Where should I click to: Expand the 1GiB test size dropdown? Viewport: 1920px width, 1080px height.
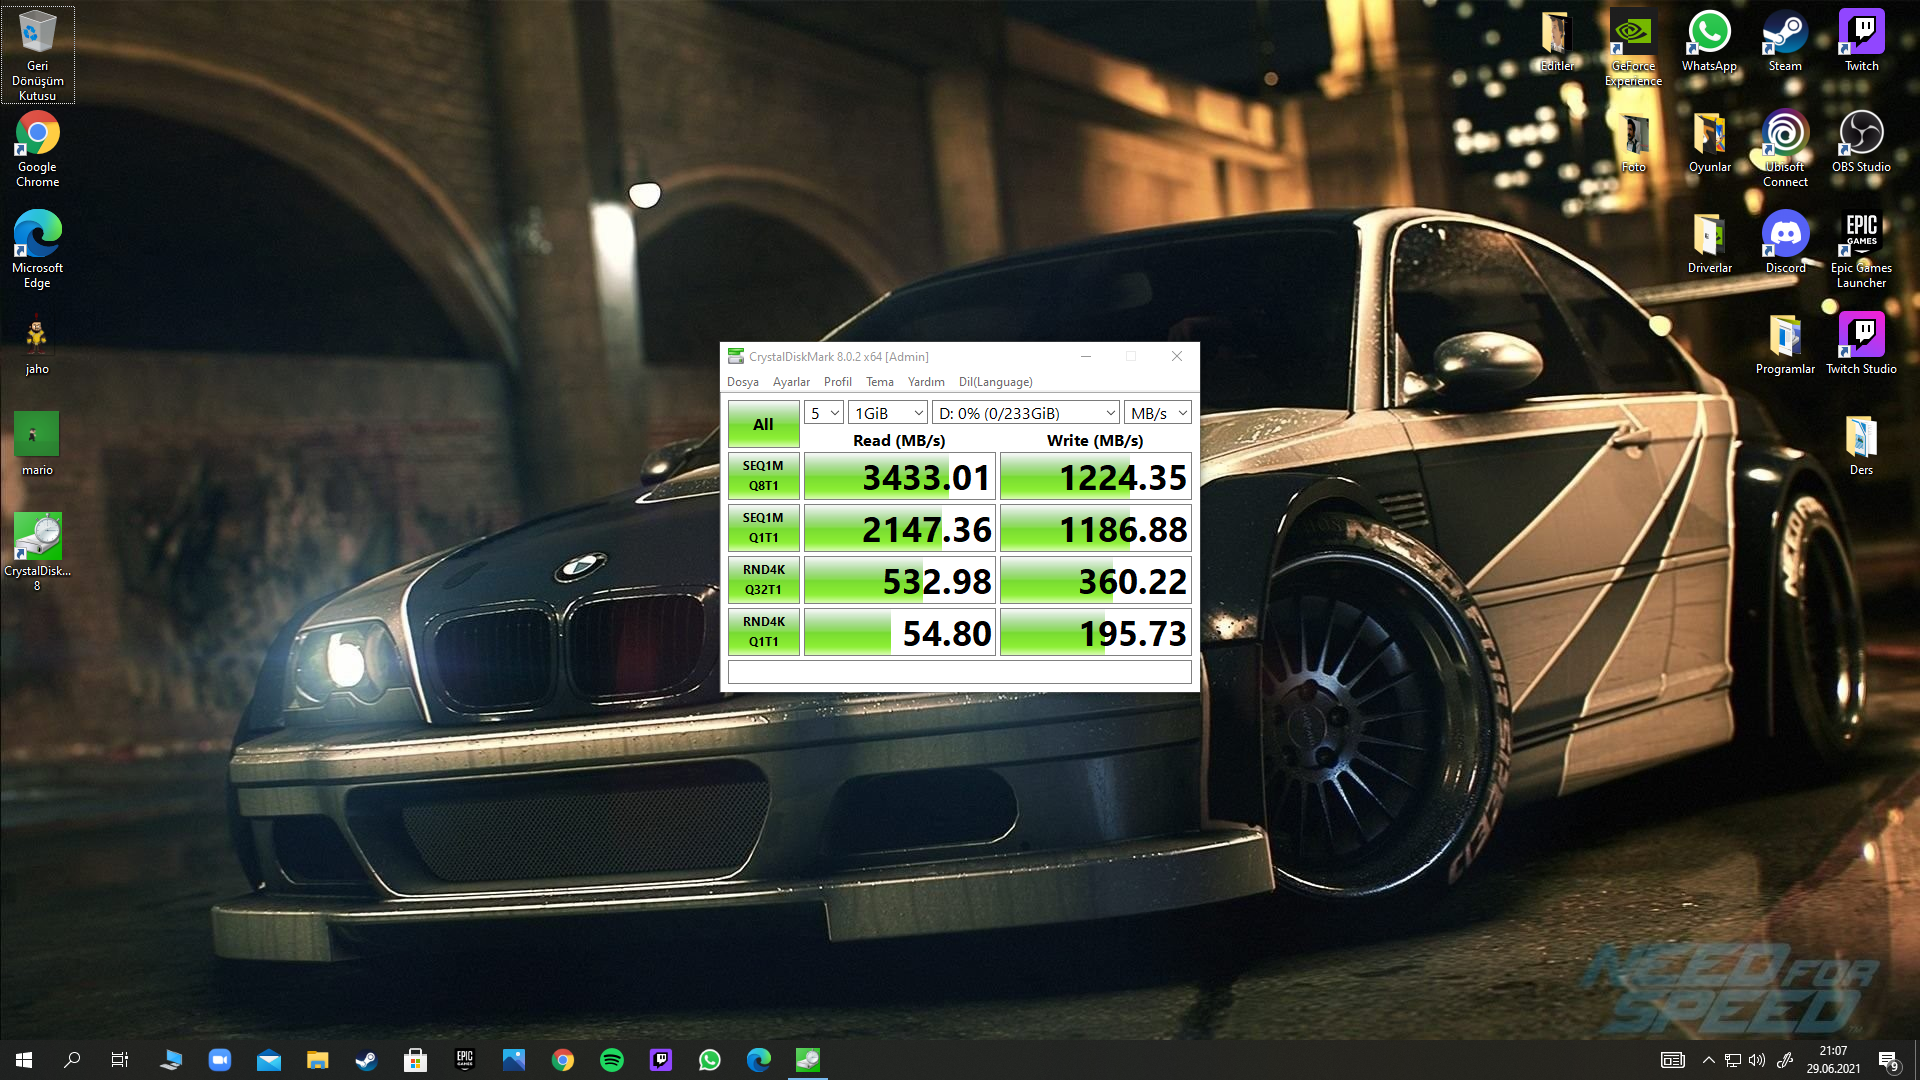(x=888, y=413)
